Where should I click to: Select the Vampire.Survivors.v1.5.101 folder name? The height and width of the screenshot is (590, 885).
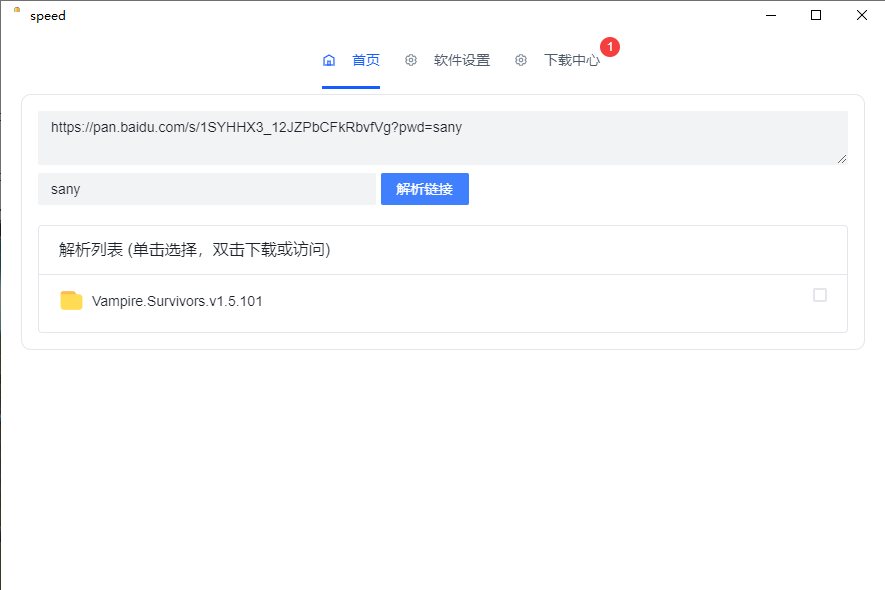177,301
